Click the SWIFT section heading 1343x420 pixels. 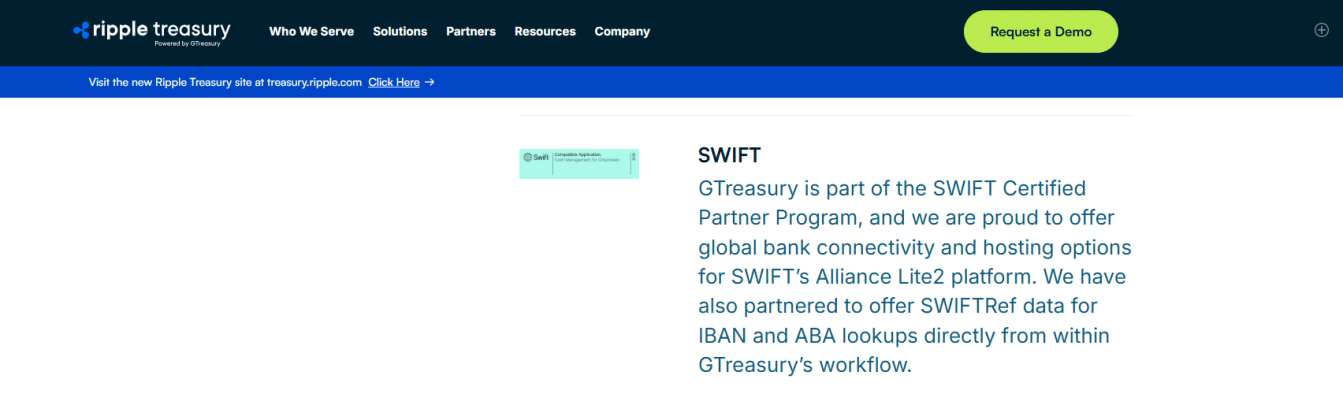pos(729,155)
